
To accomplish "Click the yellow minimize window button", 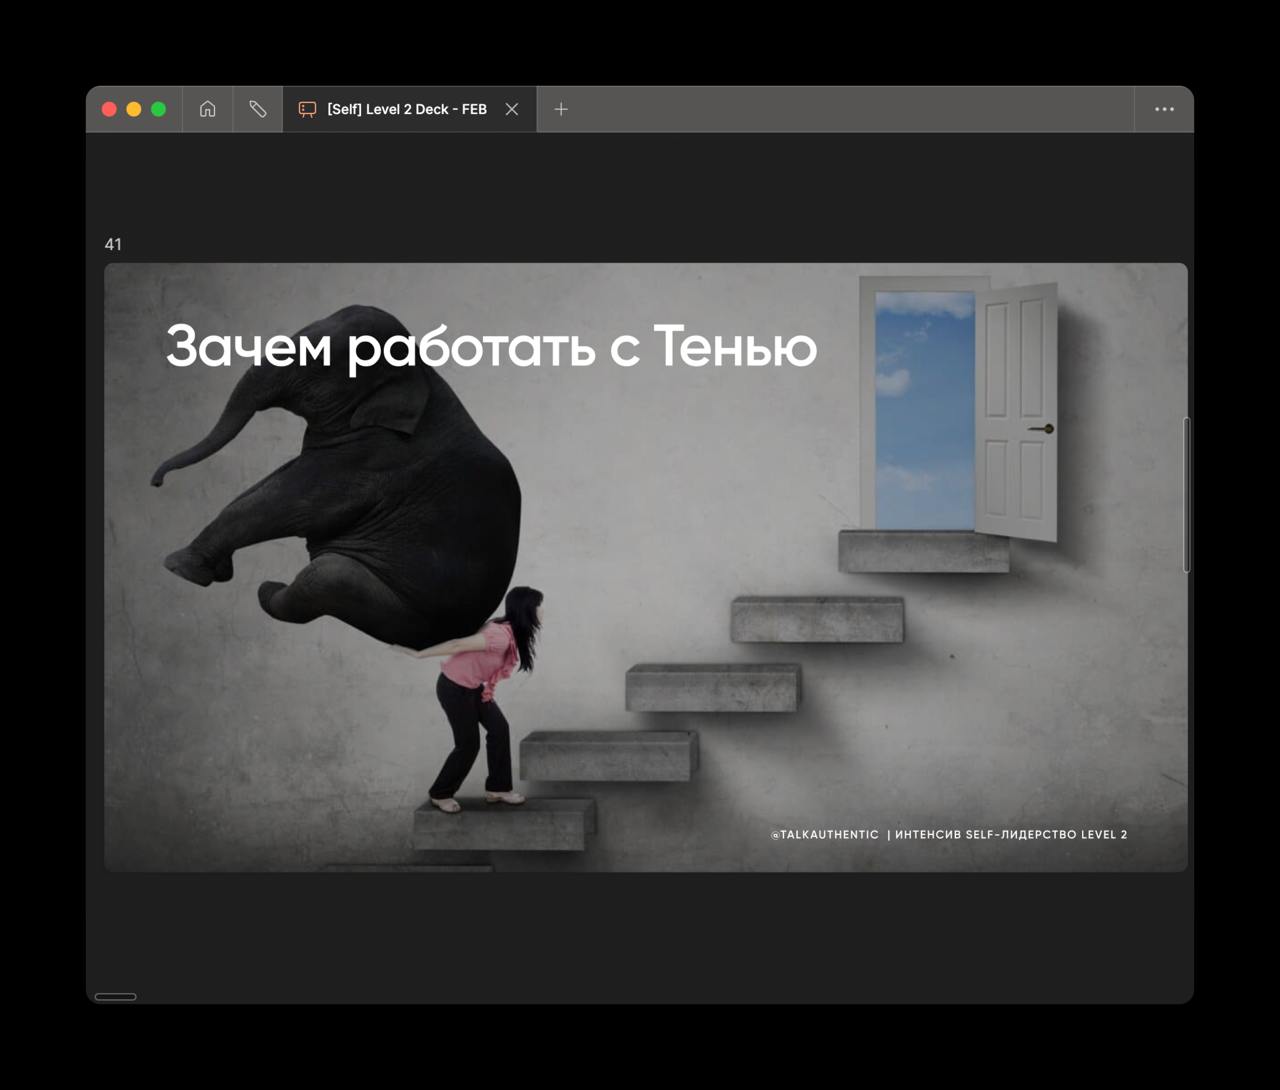I will [134, 109].
